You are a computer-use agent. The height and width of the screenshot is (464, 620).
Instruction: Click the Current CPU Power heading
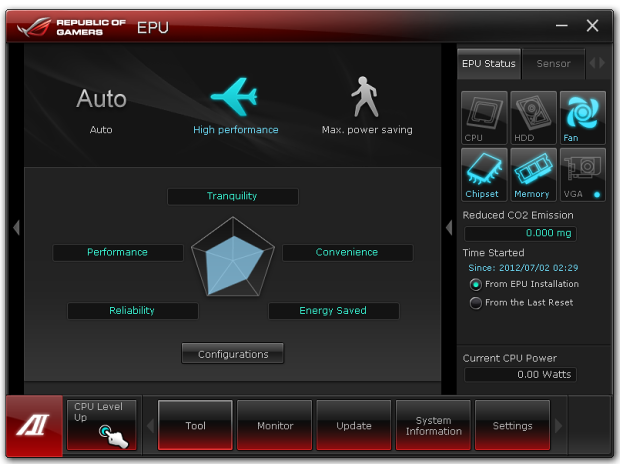pos(510,358)
